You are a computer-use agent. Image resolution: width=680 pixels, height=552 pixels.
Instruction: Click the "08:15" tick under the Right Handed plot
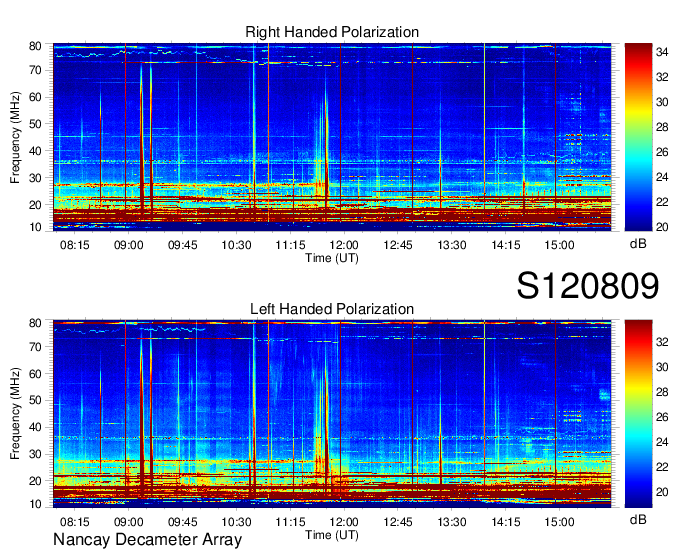pyautogui.click(x=75, y=245)
